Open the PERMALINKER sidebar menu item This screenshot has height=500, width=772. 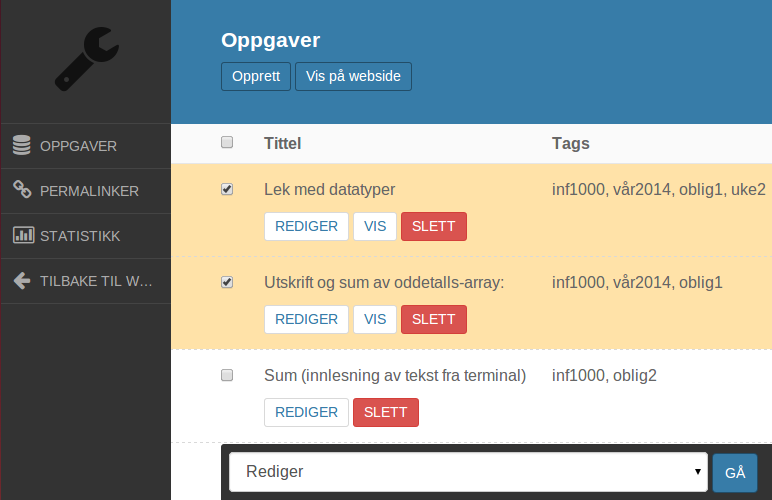click(x=86, y=191)
